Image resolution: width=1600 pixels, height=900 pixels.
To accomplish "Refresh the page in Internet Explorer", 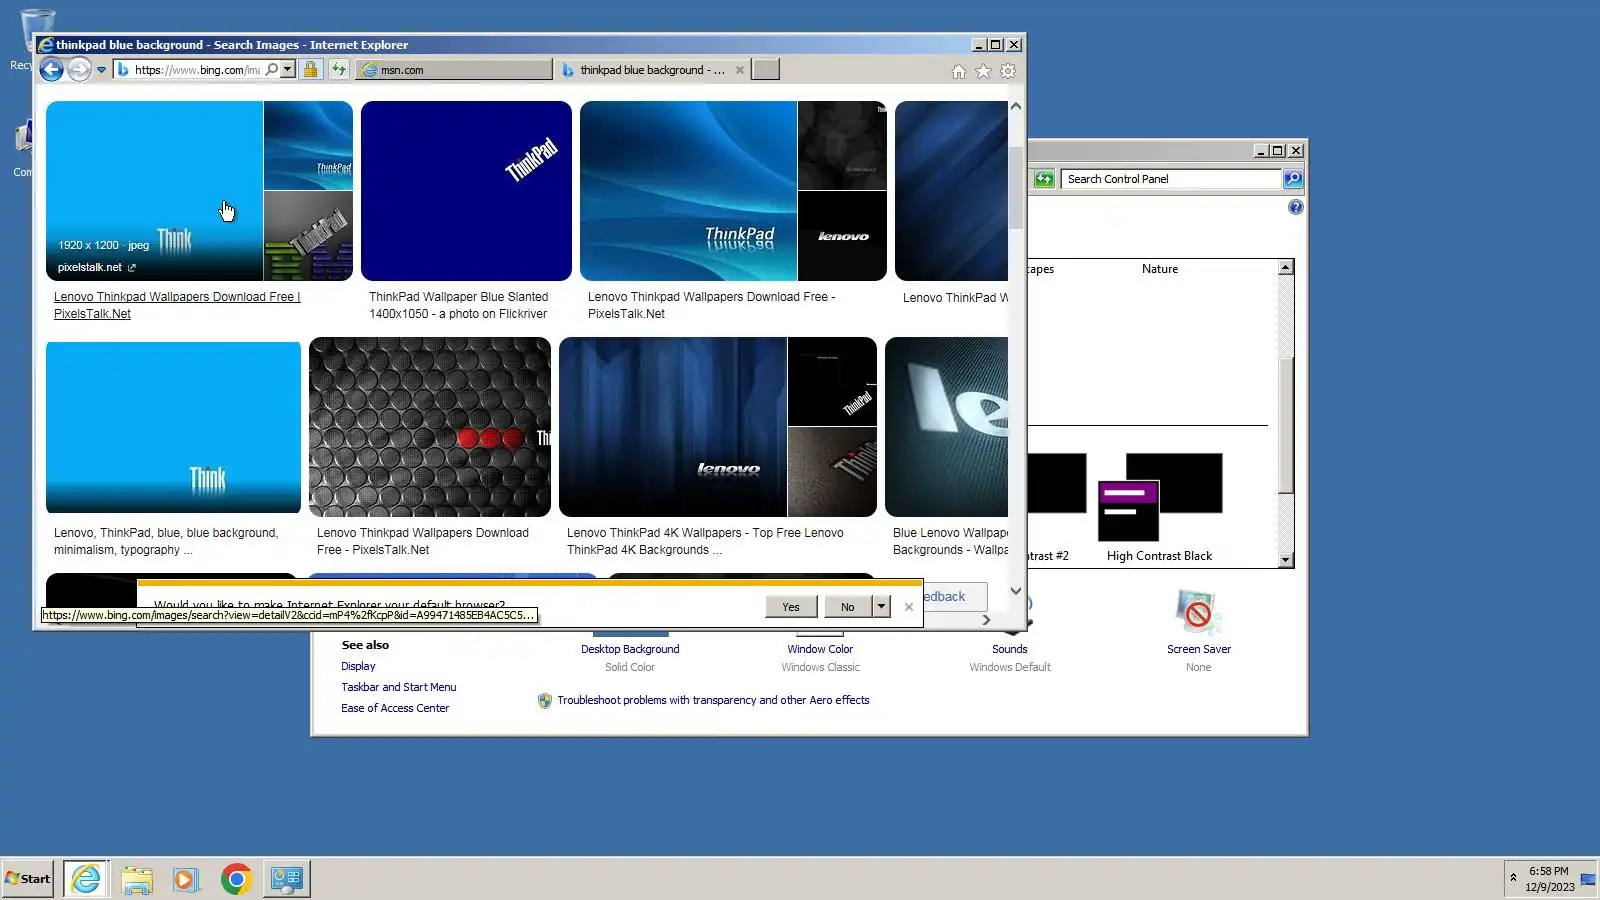I will coord(339,70).
